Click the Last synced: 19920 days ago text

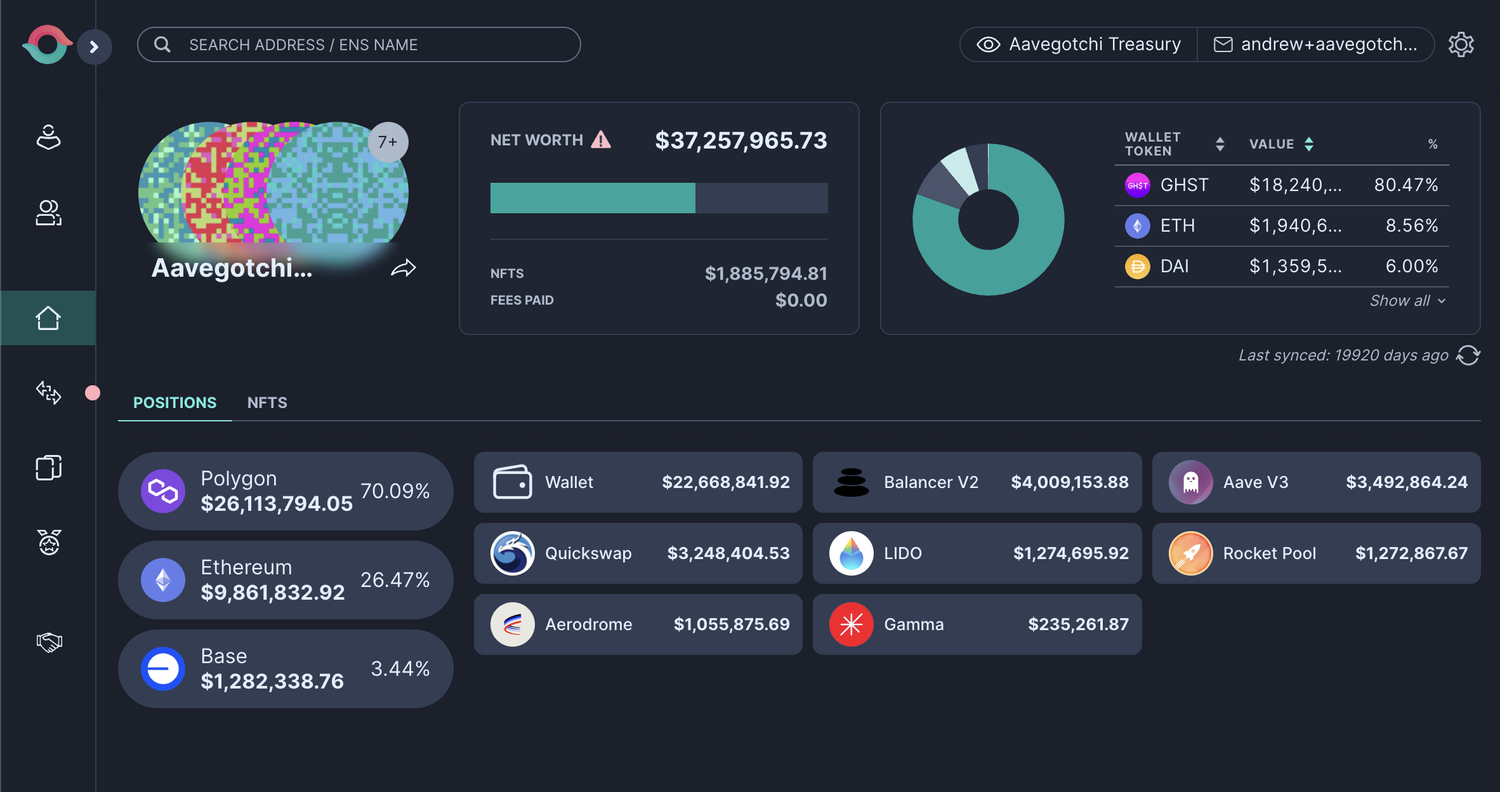[x=1343, y=355]
